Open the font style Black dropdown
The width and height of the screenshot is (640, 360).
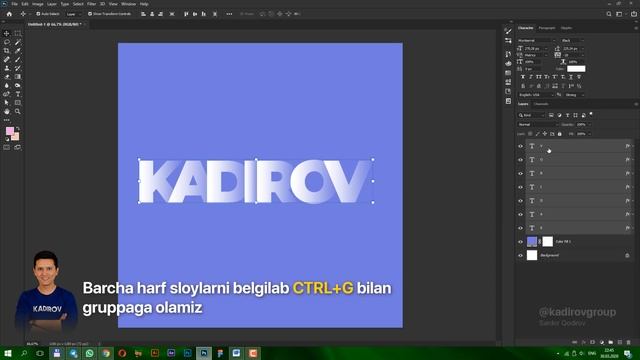[x=572, y=40]
